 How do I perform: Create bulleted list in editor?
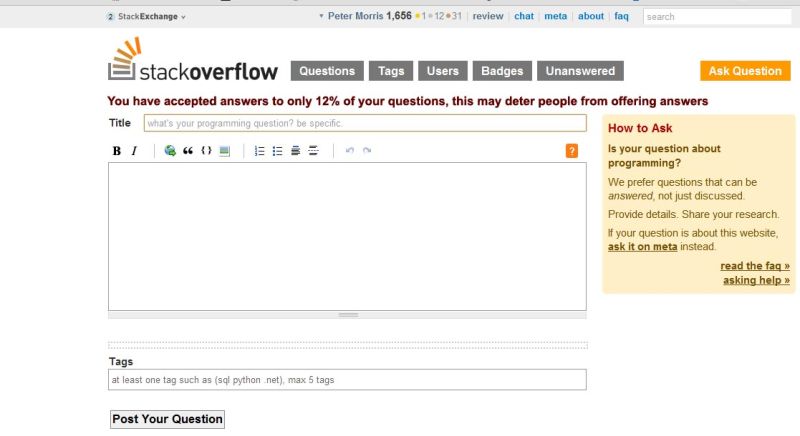277,150
